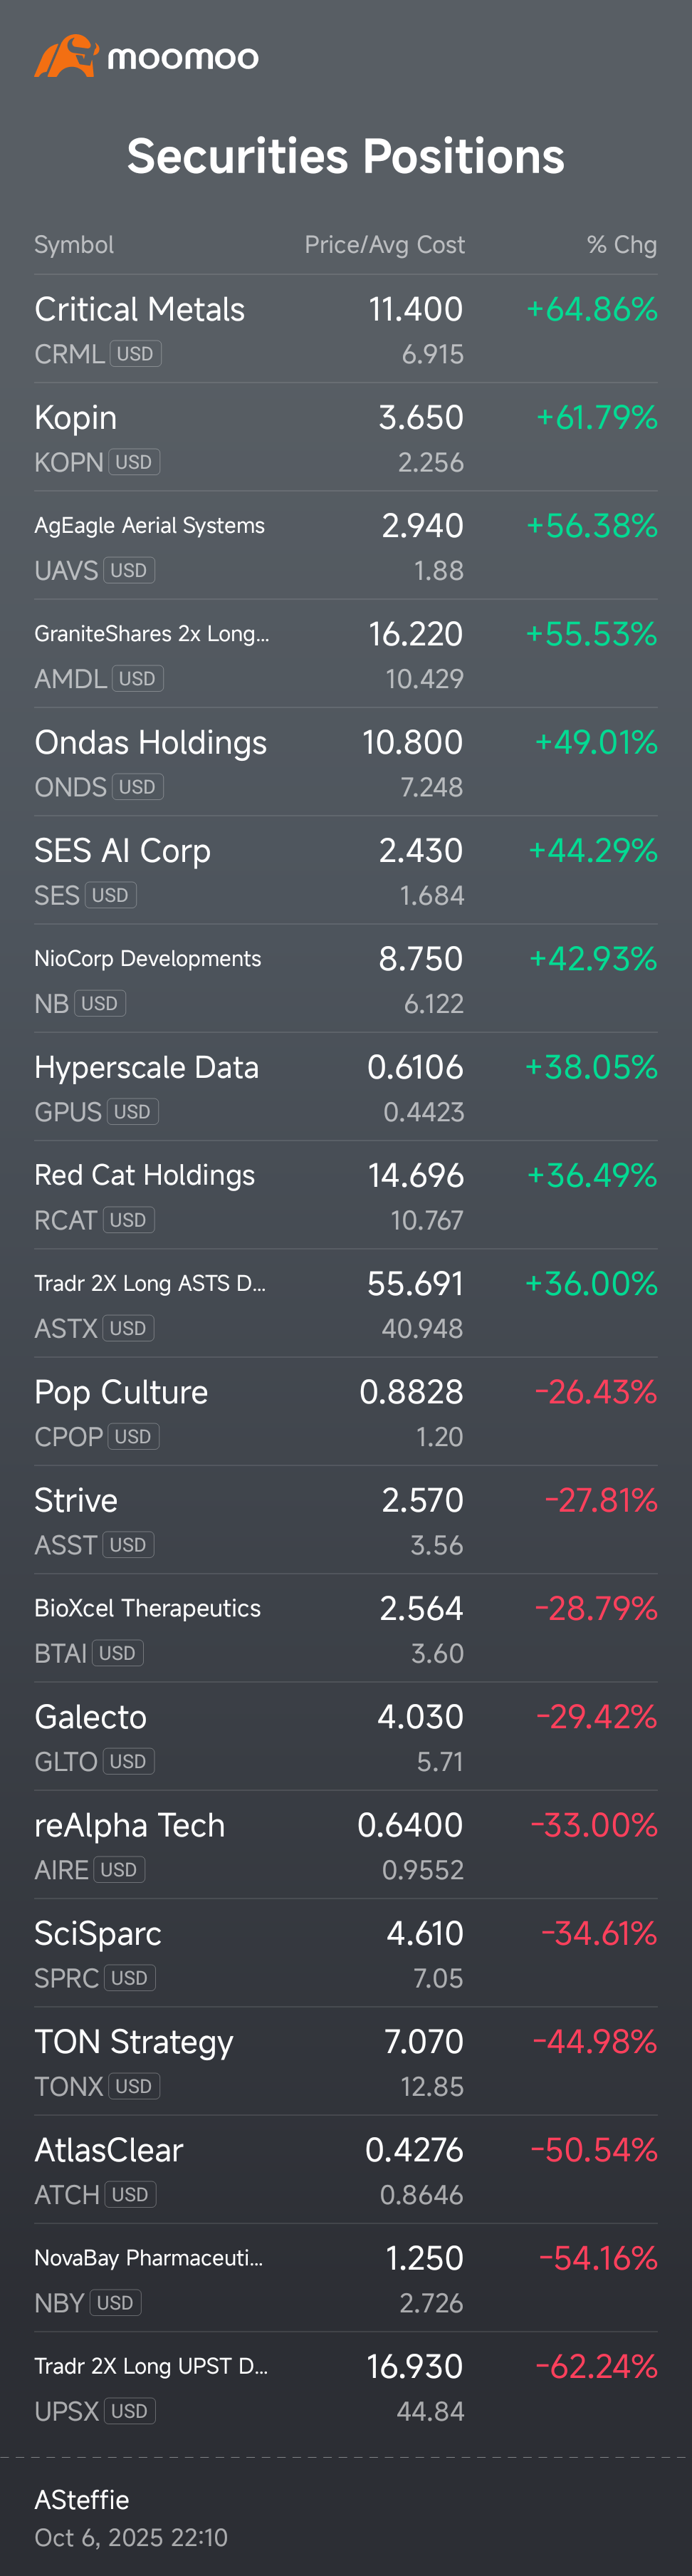Image resolution: width=692 pixels, height=2576 pixels.
Task: Open the reAlpha Tech position
Action: pyautogui.click(x=130, y=1825)
